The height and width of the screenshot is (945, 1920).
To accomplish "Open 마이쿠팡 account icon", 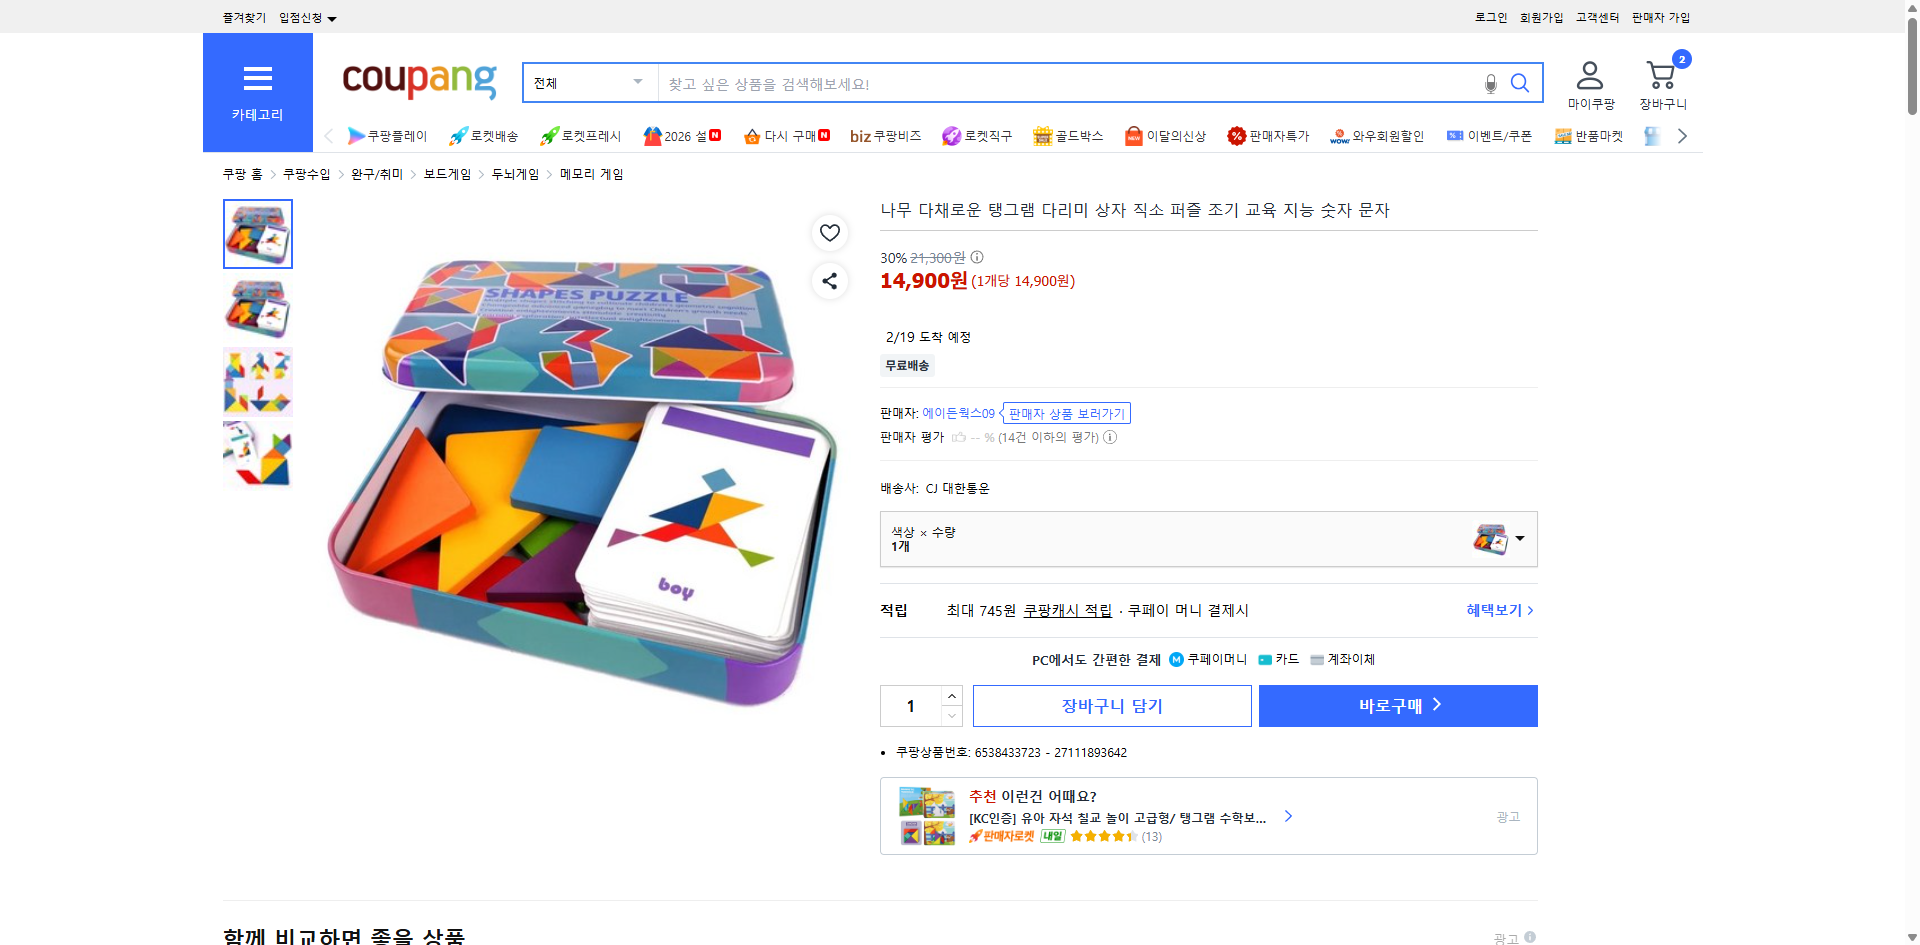I will (x=1588, y=75).
